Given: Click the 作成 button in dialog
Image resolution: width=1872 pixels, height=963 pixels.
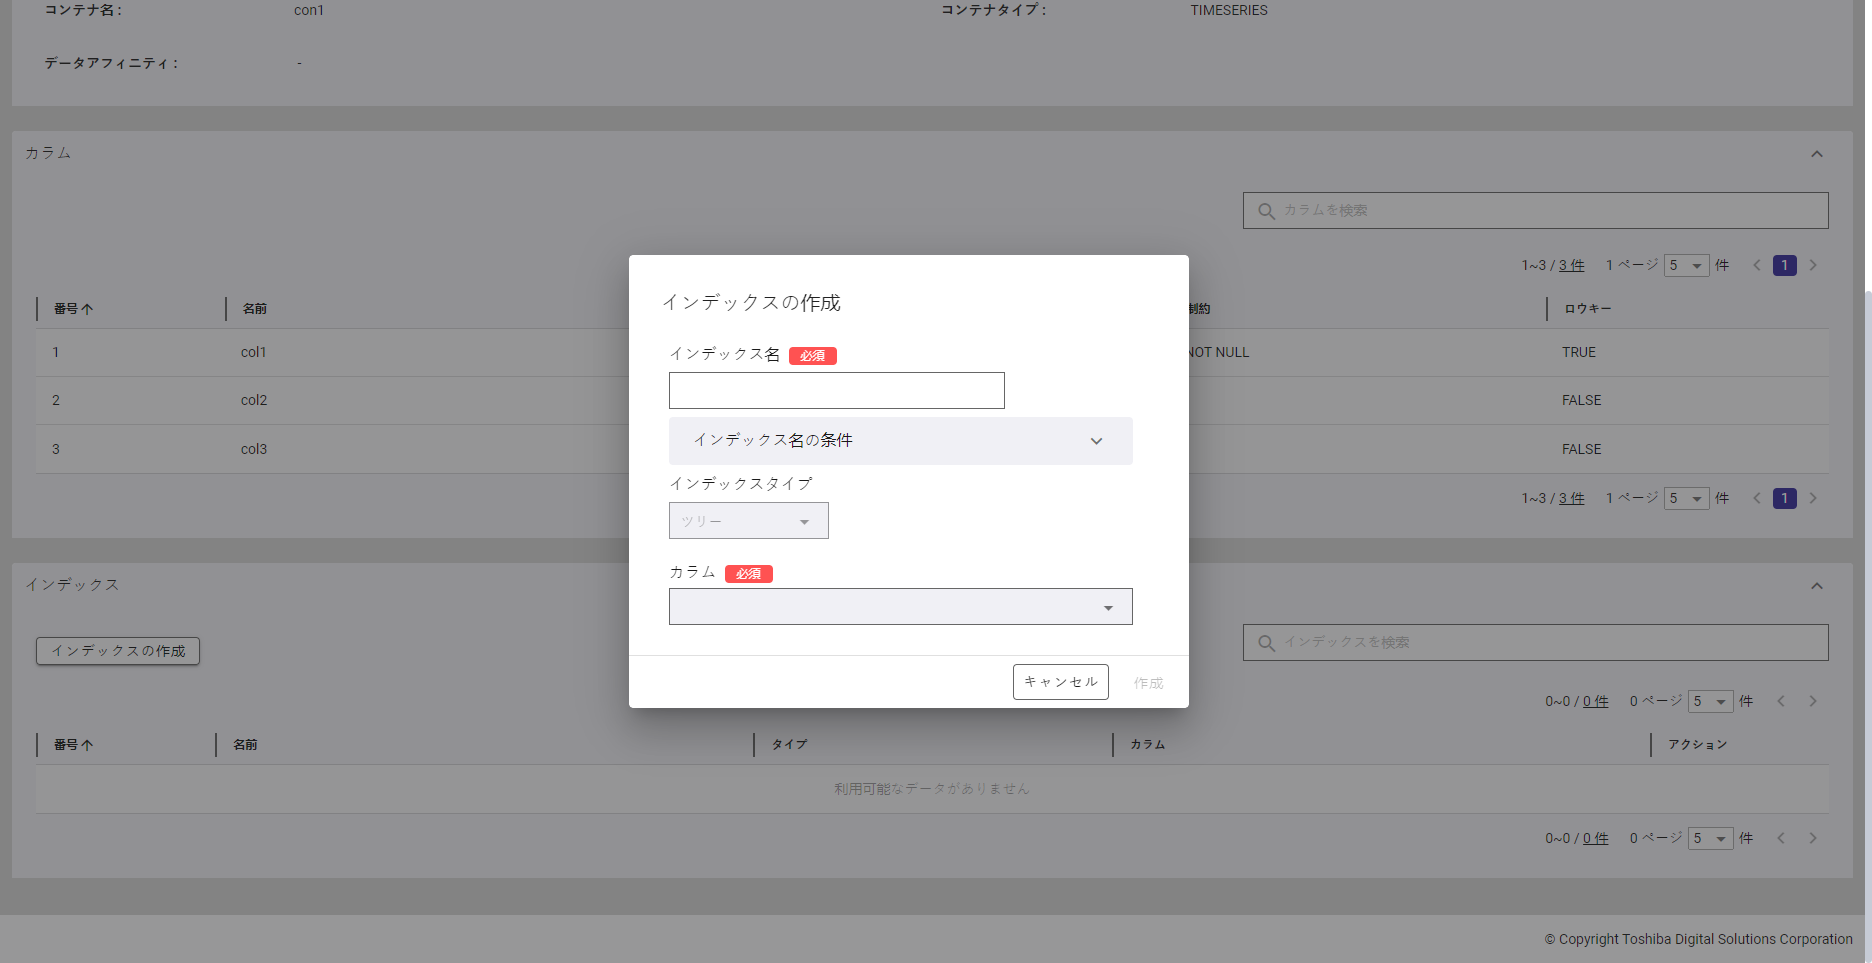Looking at the screenshot, I should point(1148,683).
